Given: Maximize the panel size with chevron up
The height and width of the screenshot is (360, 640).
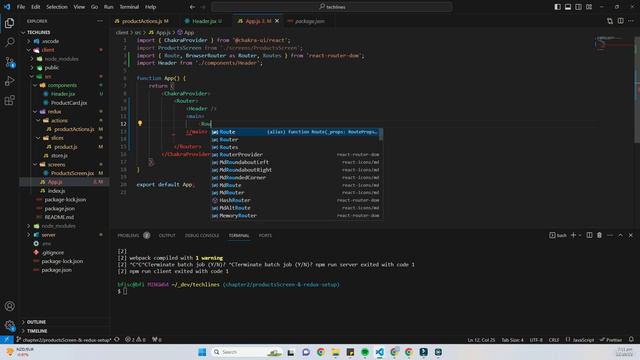Looking at the screenshot, I should pos(620,235).
